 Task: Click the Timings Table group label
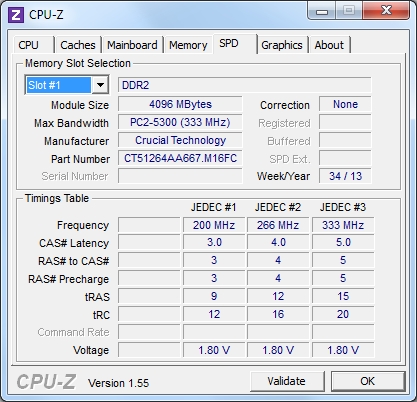57,198
